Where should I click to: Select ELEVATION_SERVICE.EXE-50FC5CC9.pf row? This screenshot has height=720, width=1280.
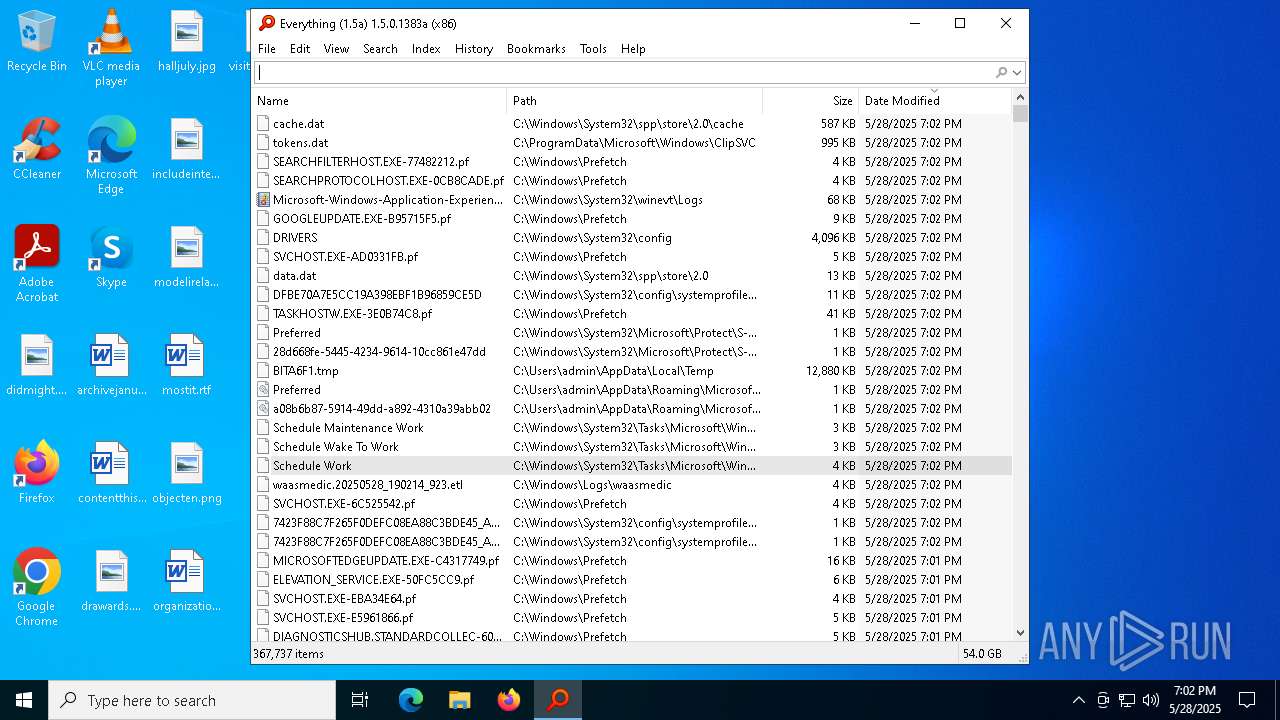tap(632, 580)
